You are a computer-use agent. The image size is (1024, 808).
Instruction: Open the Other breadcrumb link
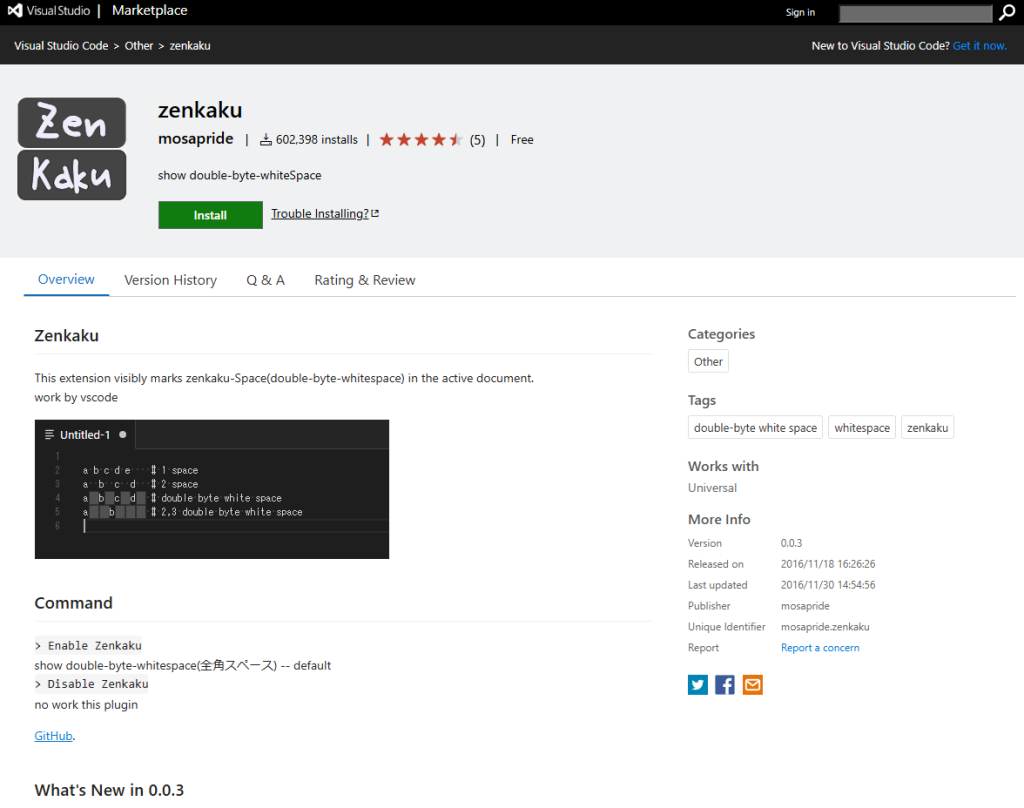(x=139, y=46)
